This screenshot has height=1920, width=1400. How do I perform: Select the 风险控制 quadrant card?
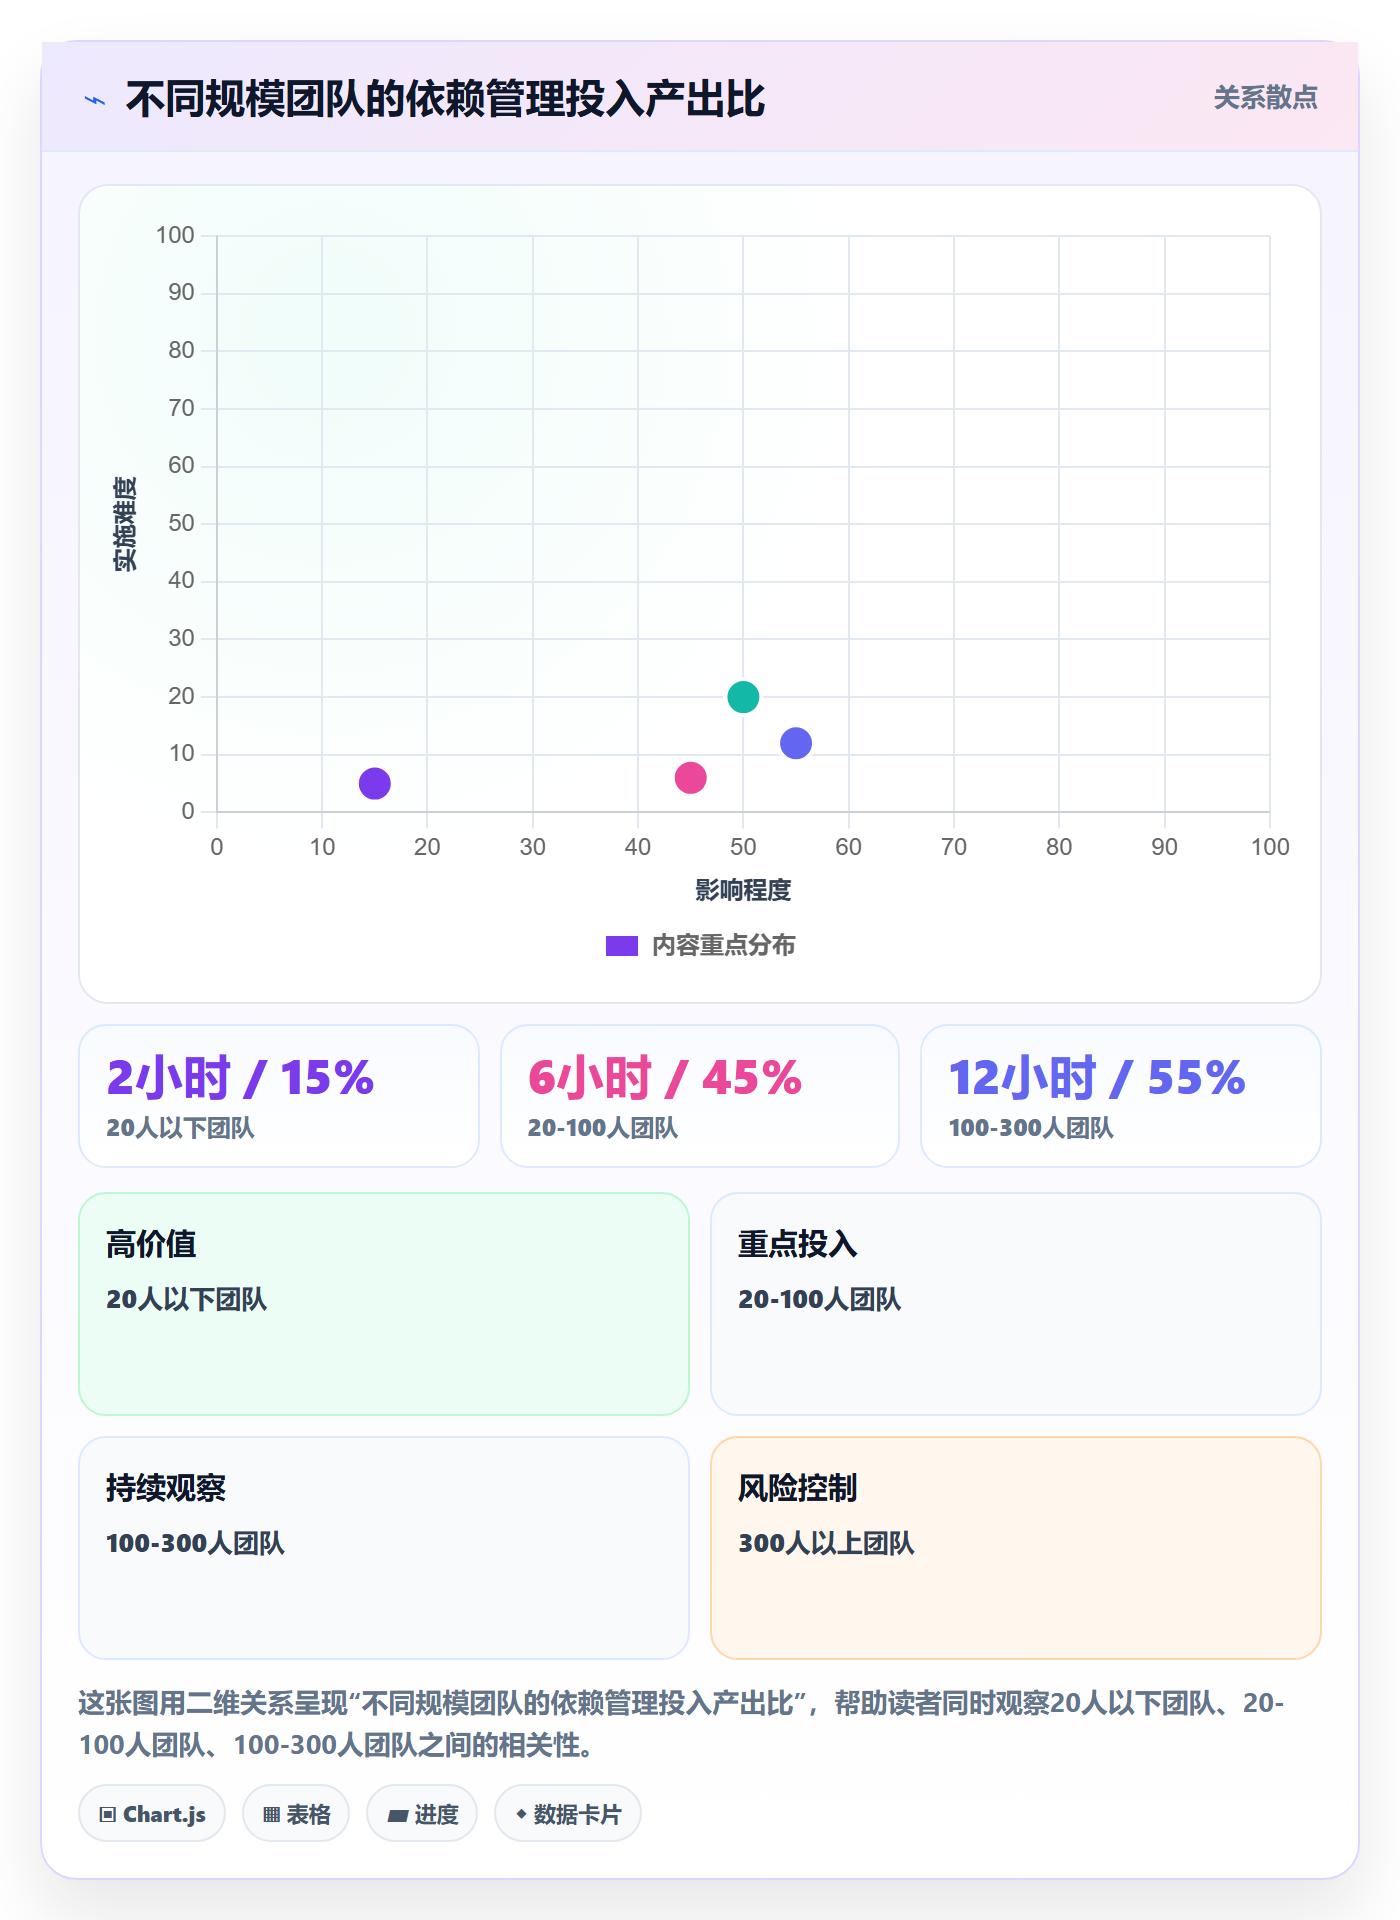tap(1016, 1548)
